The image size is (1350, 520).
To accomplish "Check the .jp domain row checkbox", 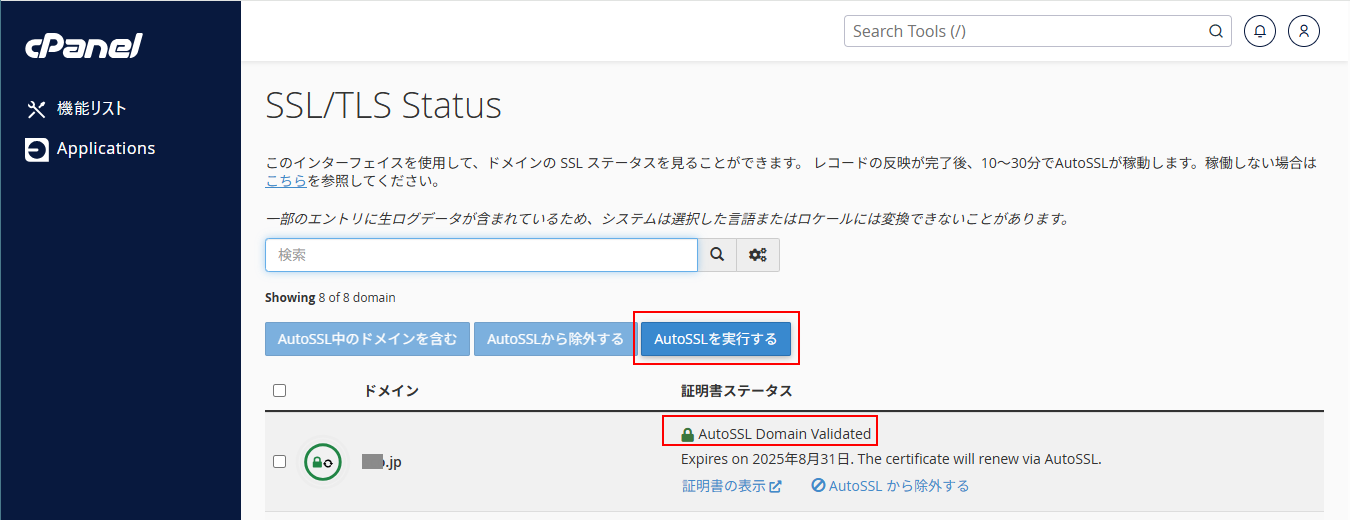I will coord(279,461).
